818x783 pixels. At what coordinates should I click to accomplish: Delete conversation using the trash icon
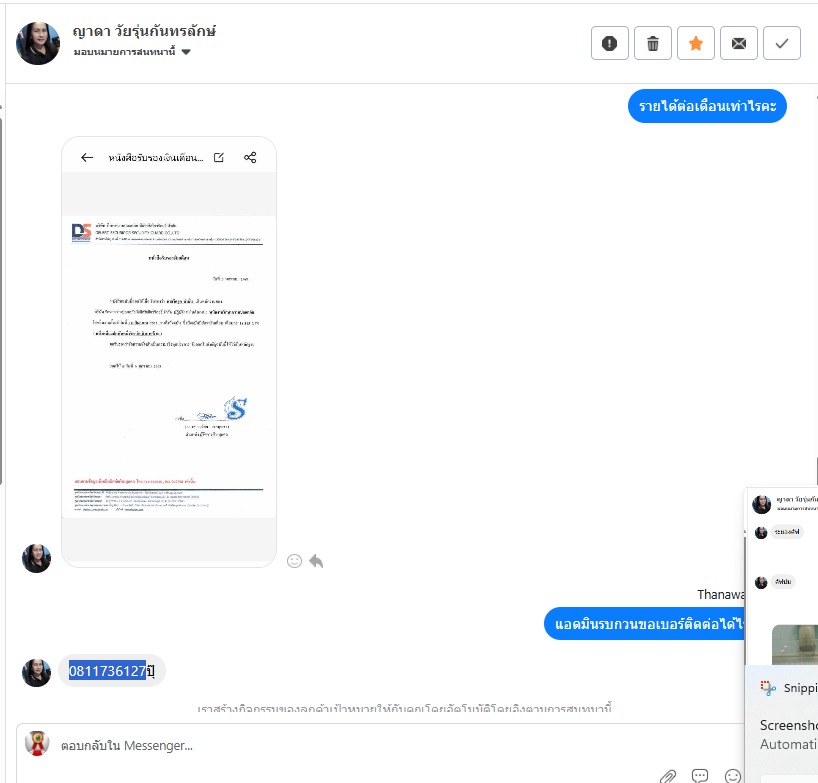coord(652,43)
